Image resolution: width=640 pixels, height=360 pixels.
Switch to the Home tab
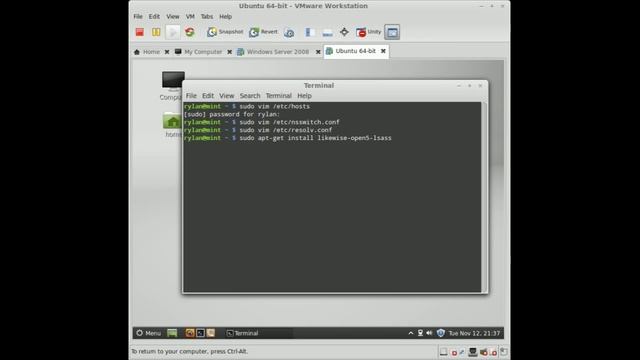(x=147, y=52)
